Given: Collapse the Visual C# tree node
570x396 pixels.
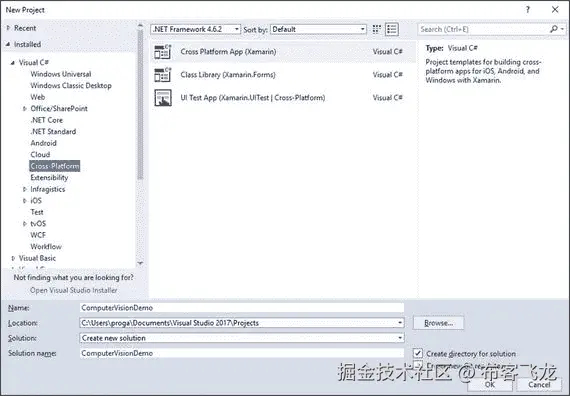Looking at the screenshot, I should coord(13,63).
